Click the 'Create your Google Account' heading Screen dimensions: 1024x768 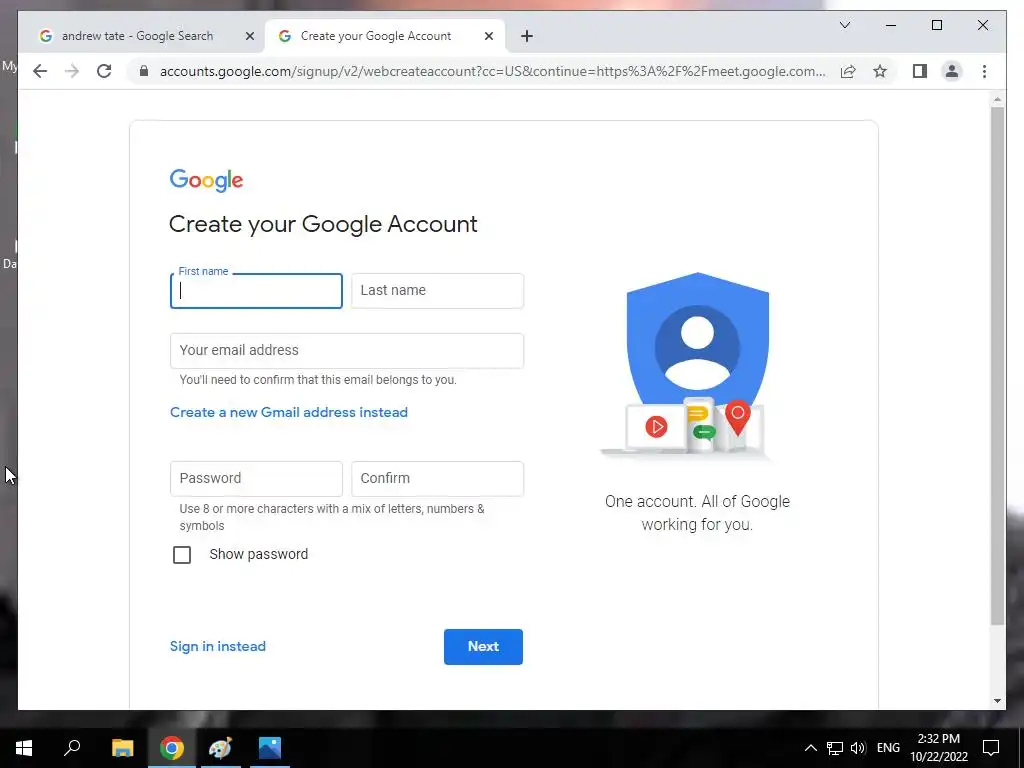click(323, 224)
